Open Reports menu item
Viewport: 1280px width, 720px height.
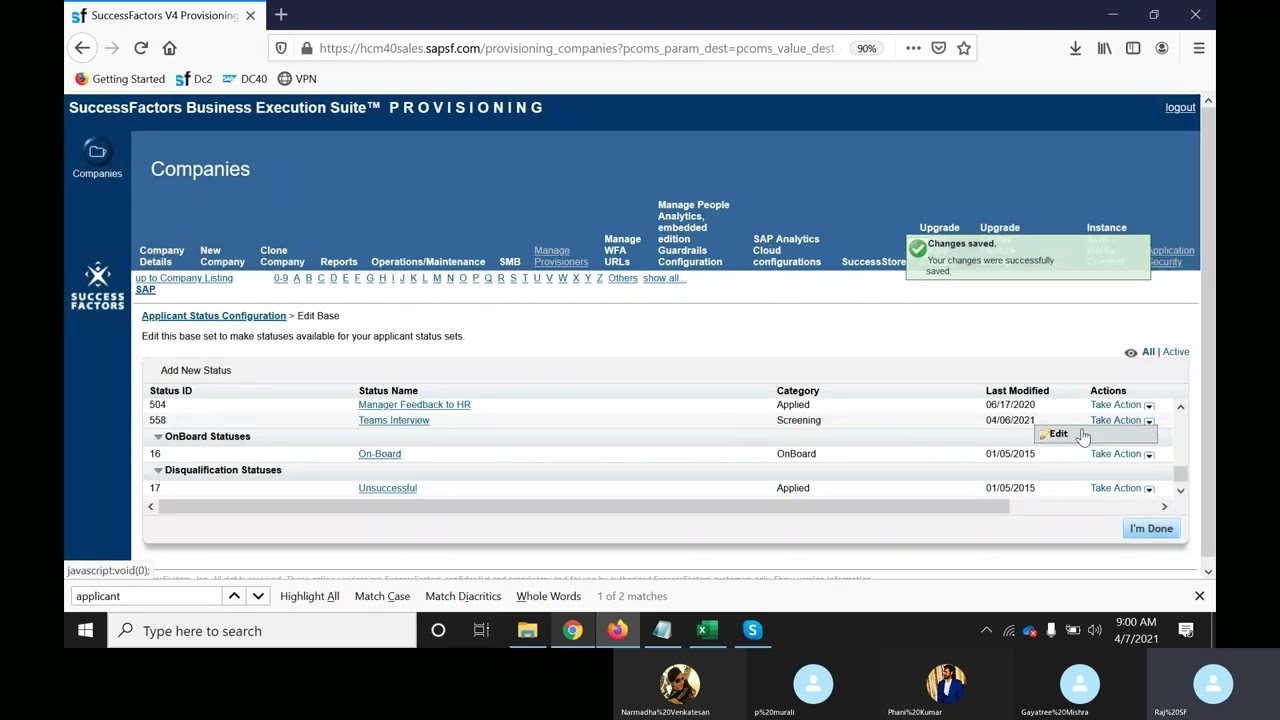[339, 262]
